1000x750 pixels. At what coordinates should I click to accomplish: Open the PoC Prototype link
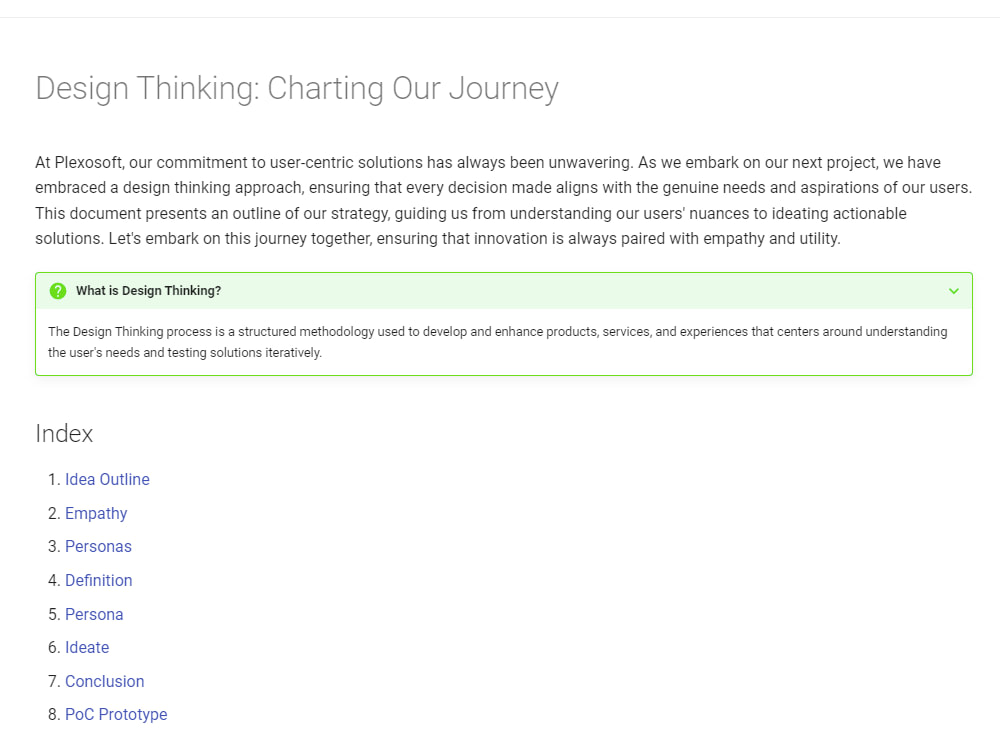click(x=116, y=714)
